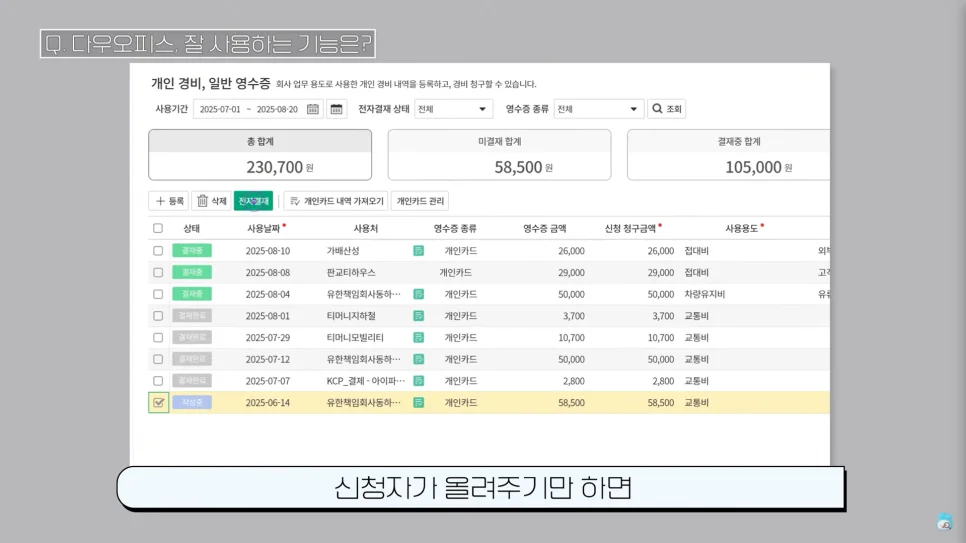Click date cell 2025-07-07
966x543 pixels.
pos(267,381)
